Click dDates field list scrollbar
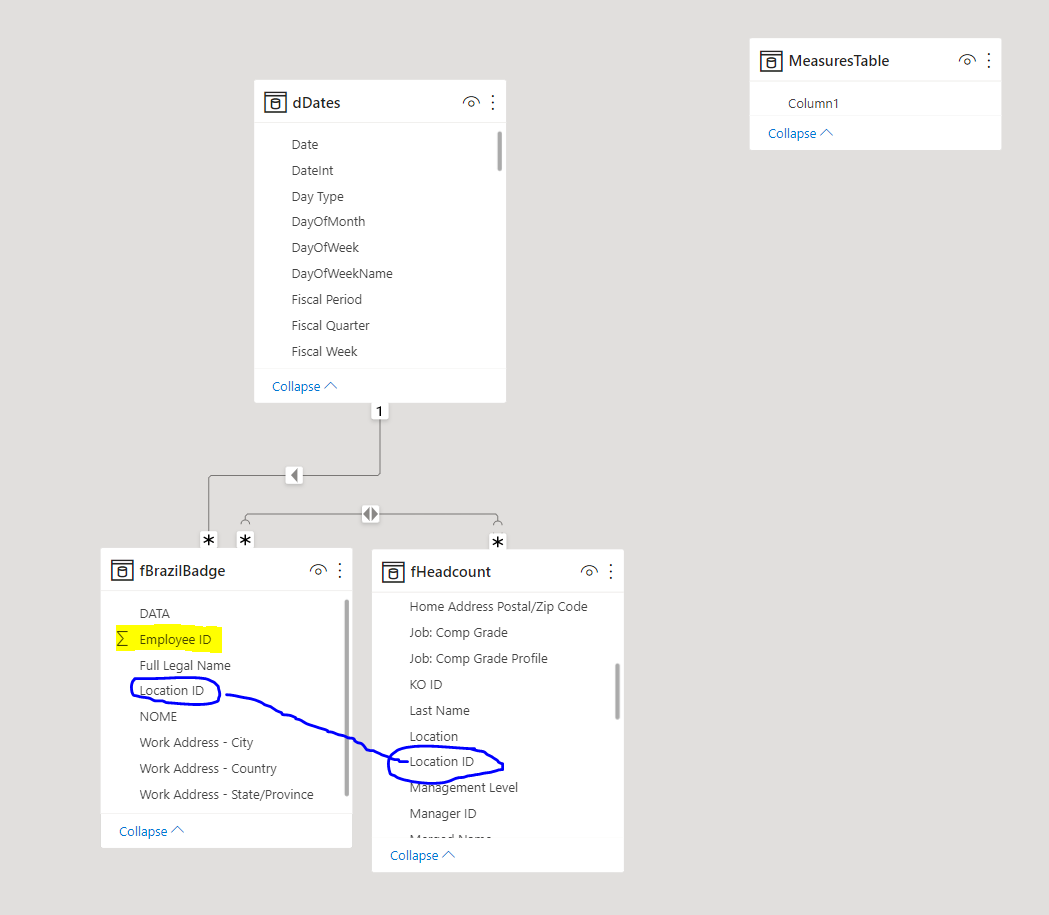The width and height of the screenshot is (1049, 915). 499,151
